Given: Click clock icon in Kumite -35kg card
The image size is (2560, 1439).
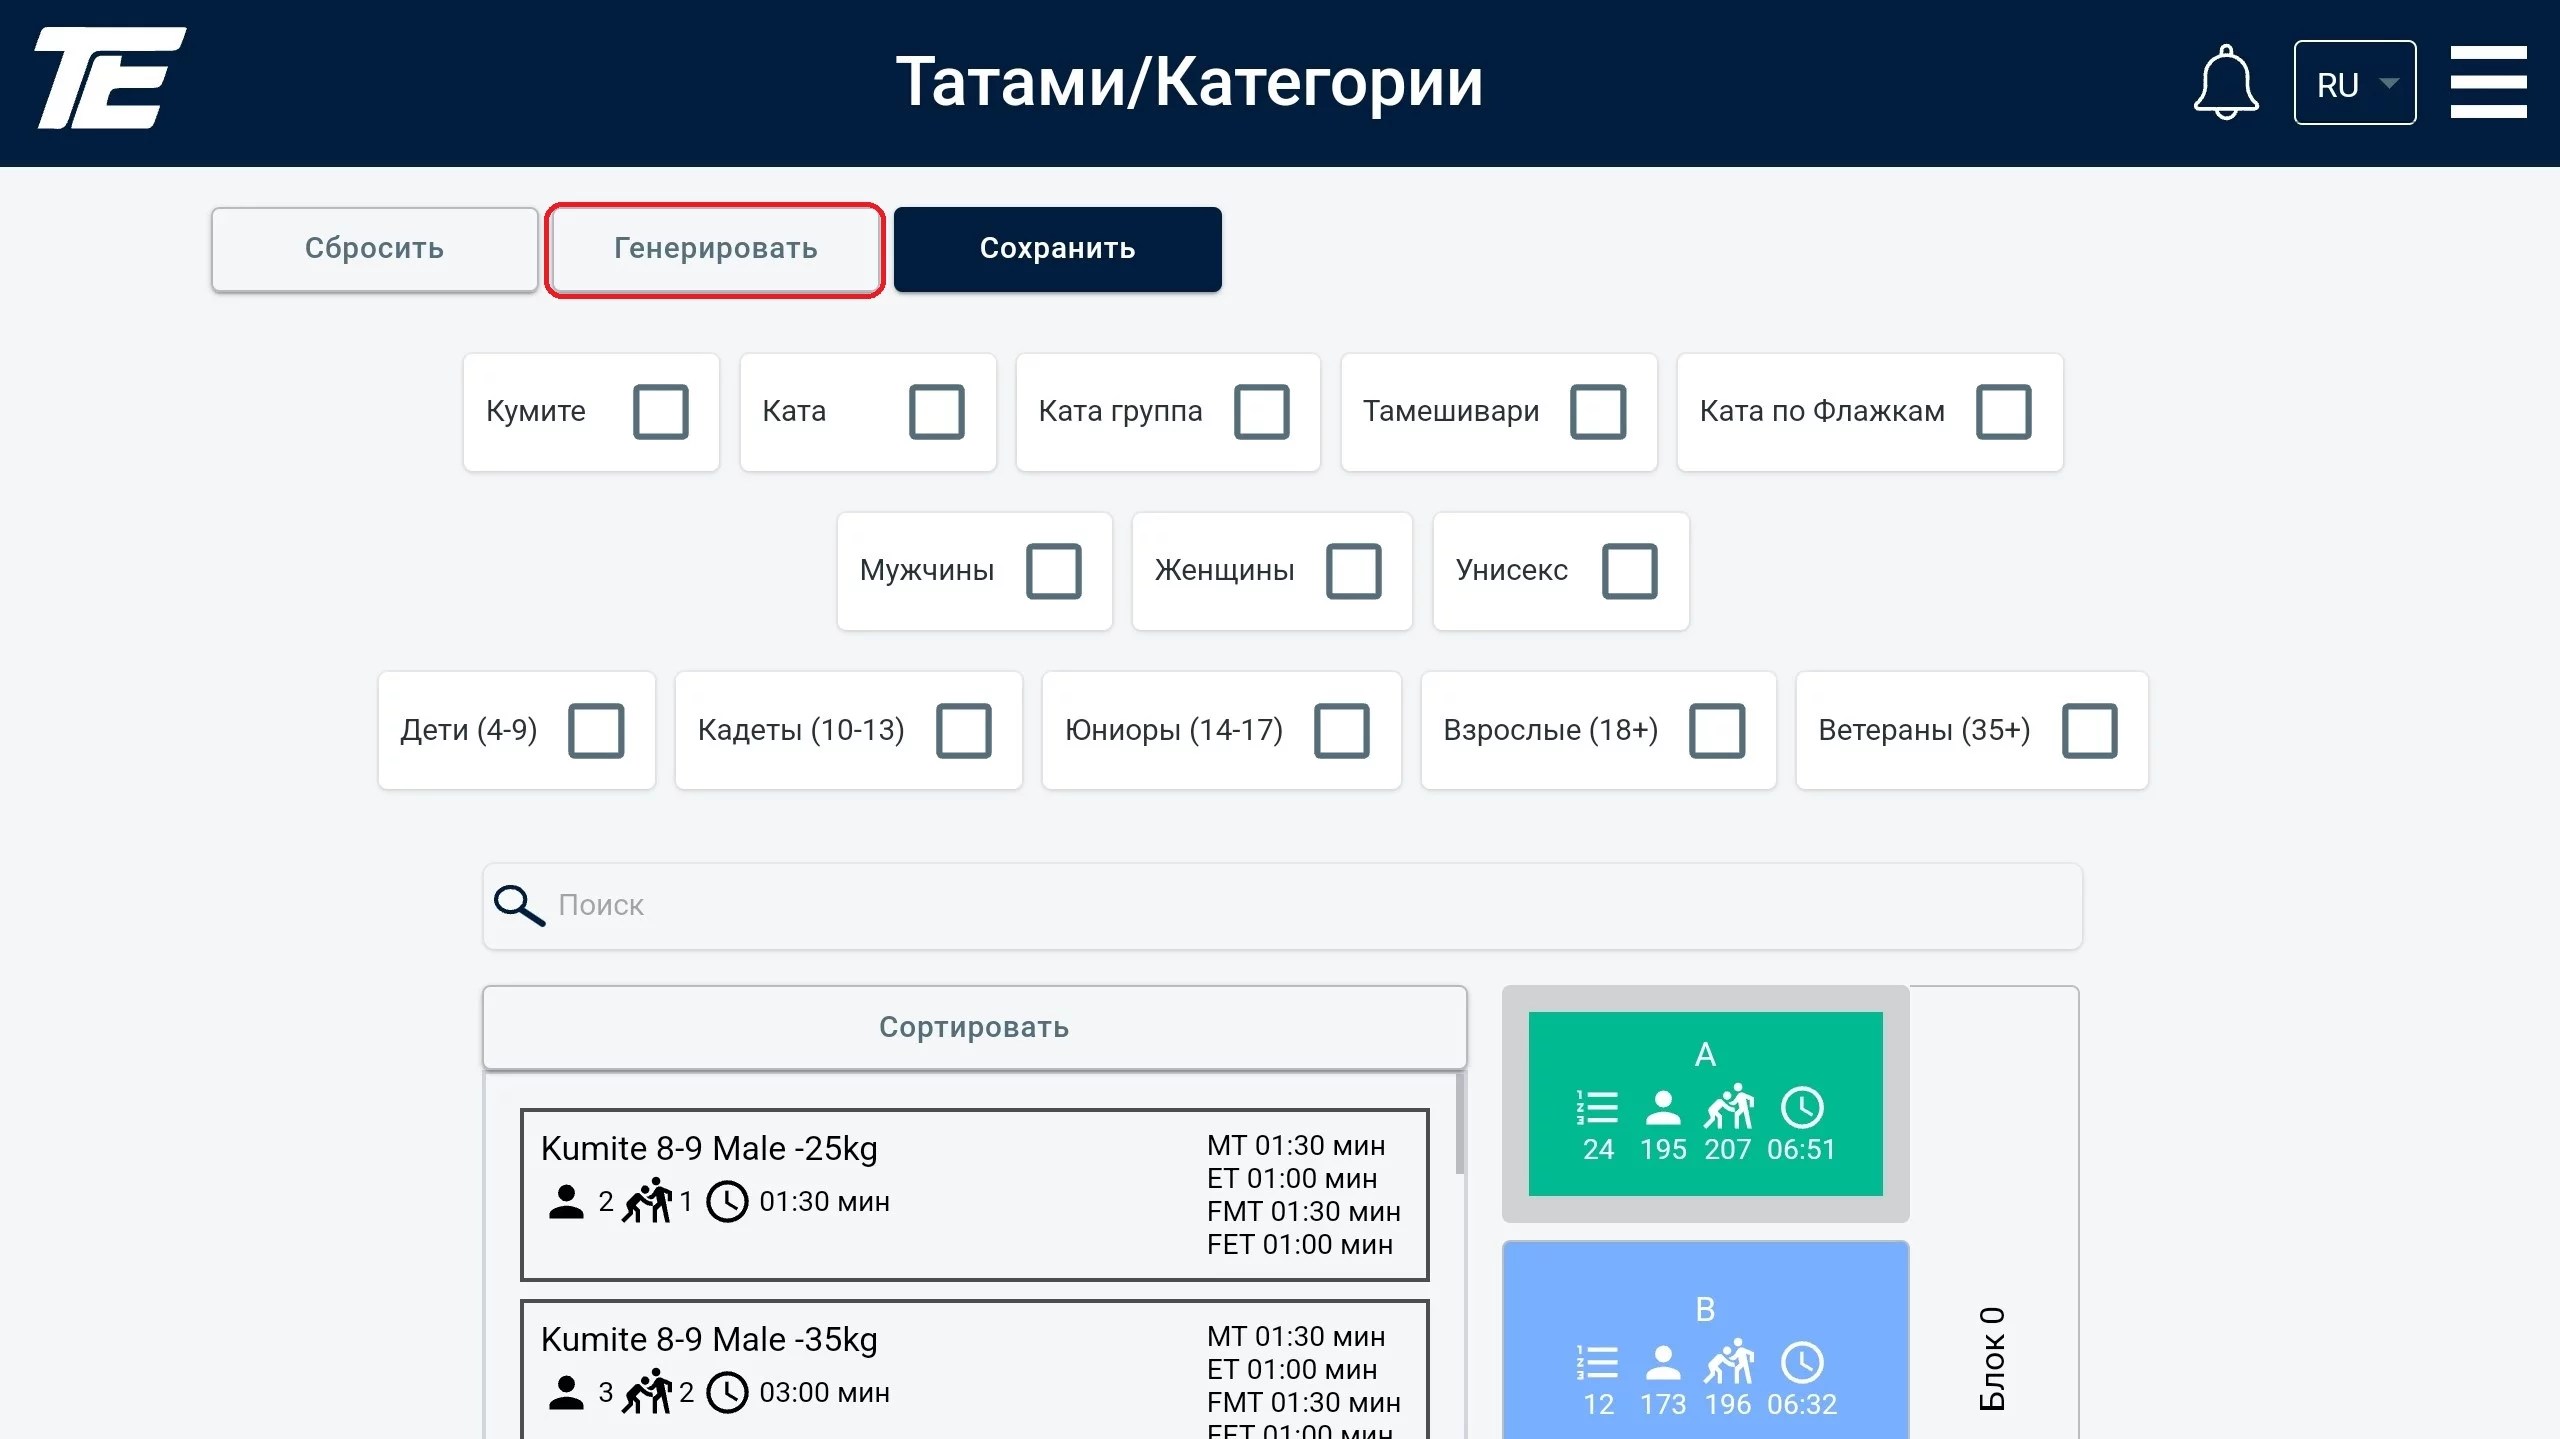Looking at the screenshot, I should (x=727, y=1392).
